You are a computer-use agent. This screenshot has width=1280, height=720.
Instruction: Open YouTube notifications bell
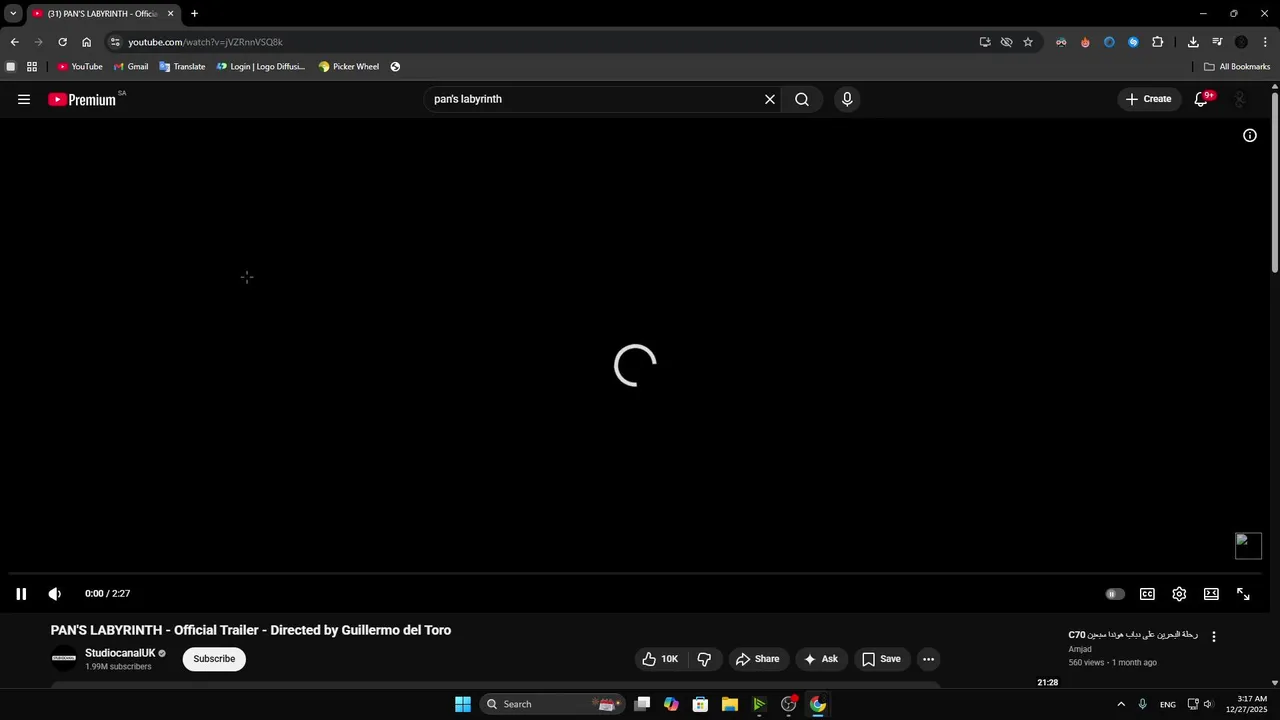click(x=1202, y=99)
